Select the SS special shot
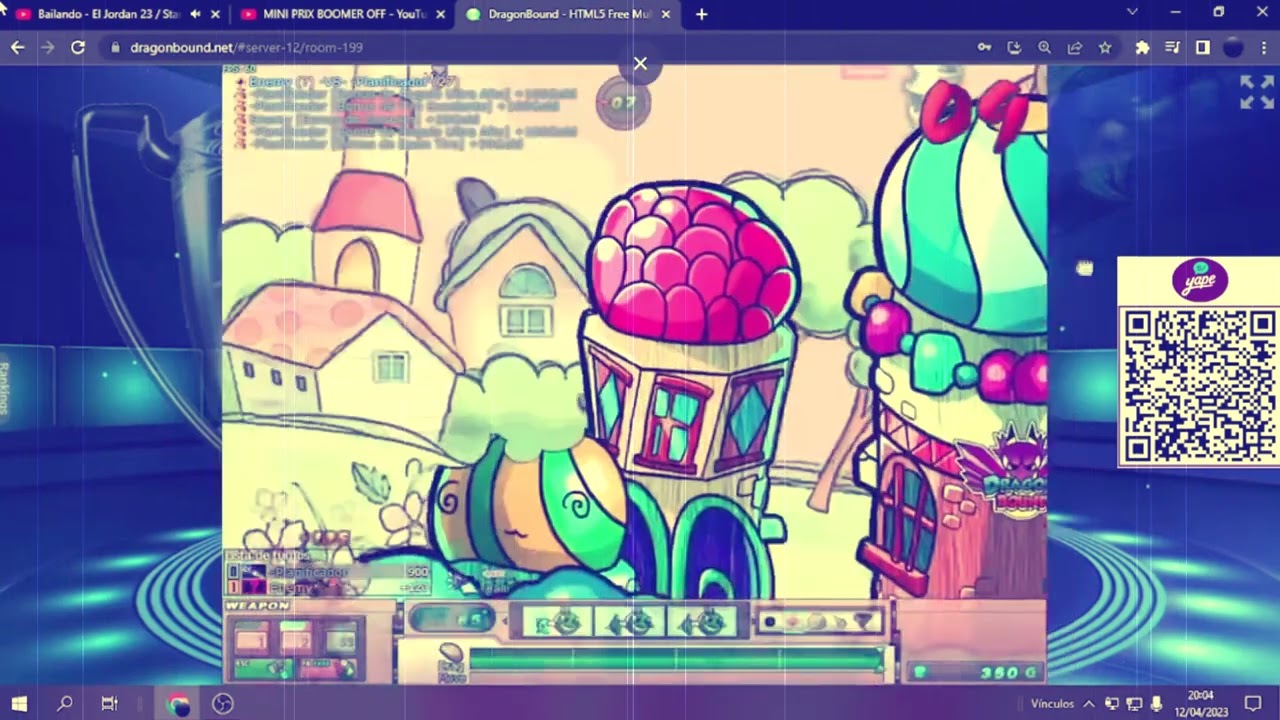 340,639
